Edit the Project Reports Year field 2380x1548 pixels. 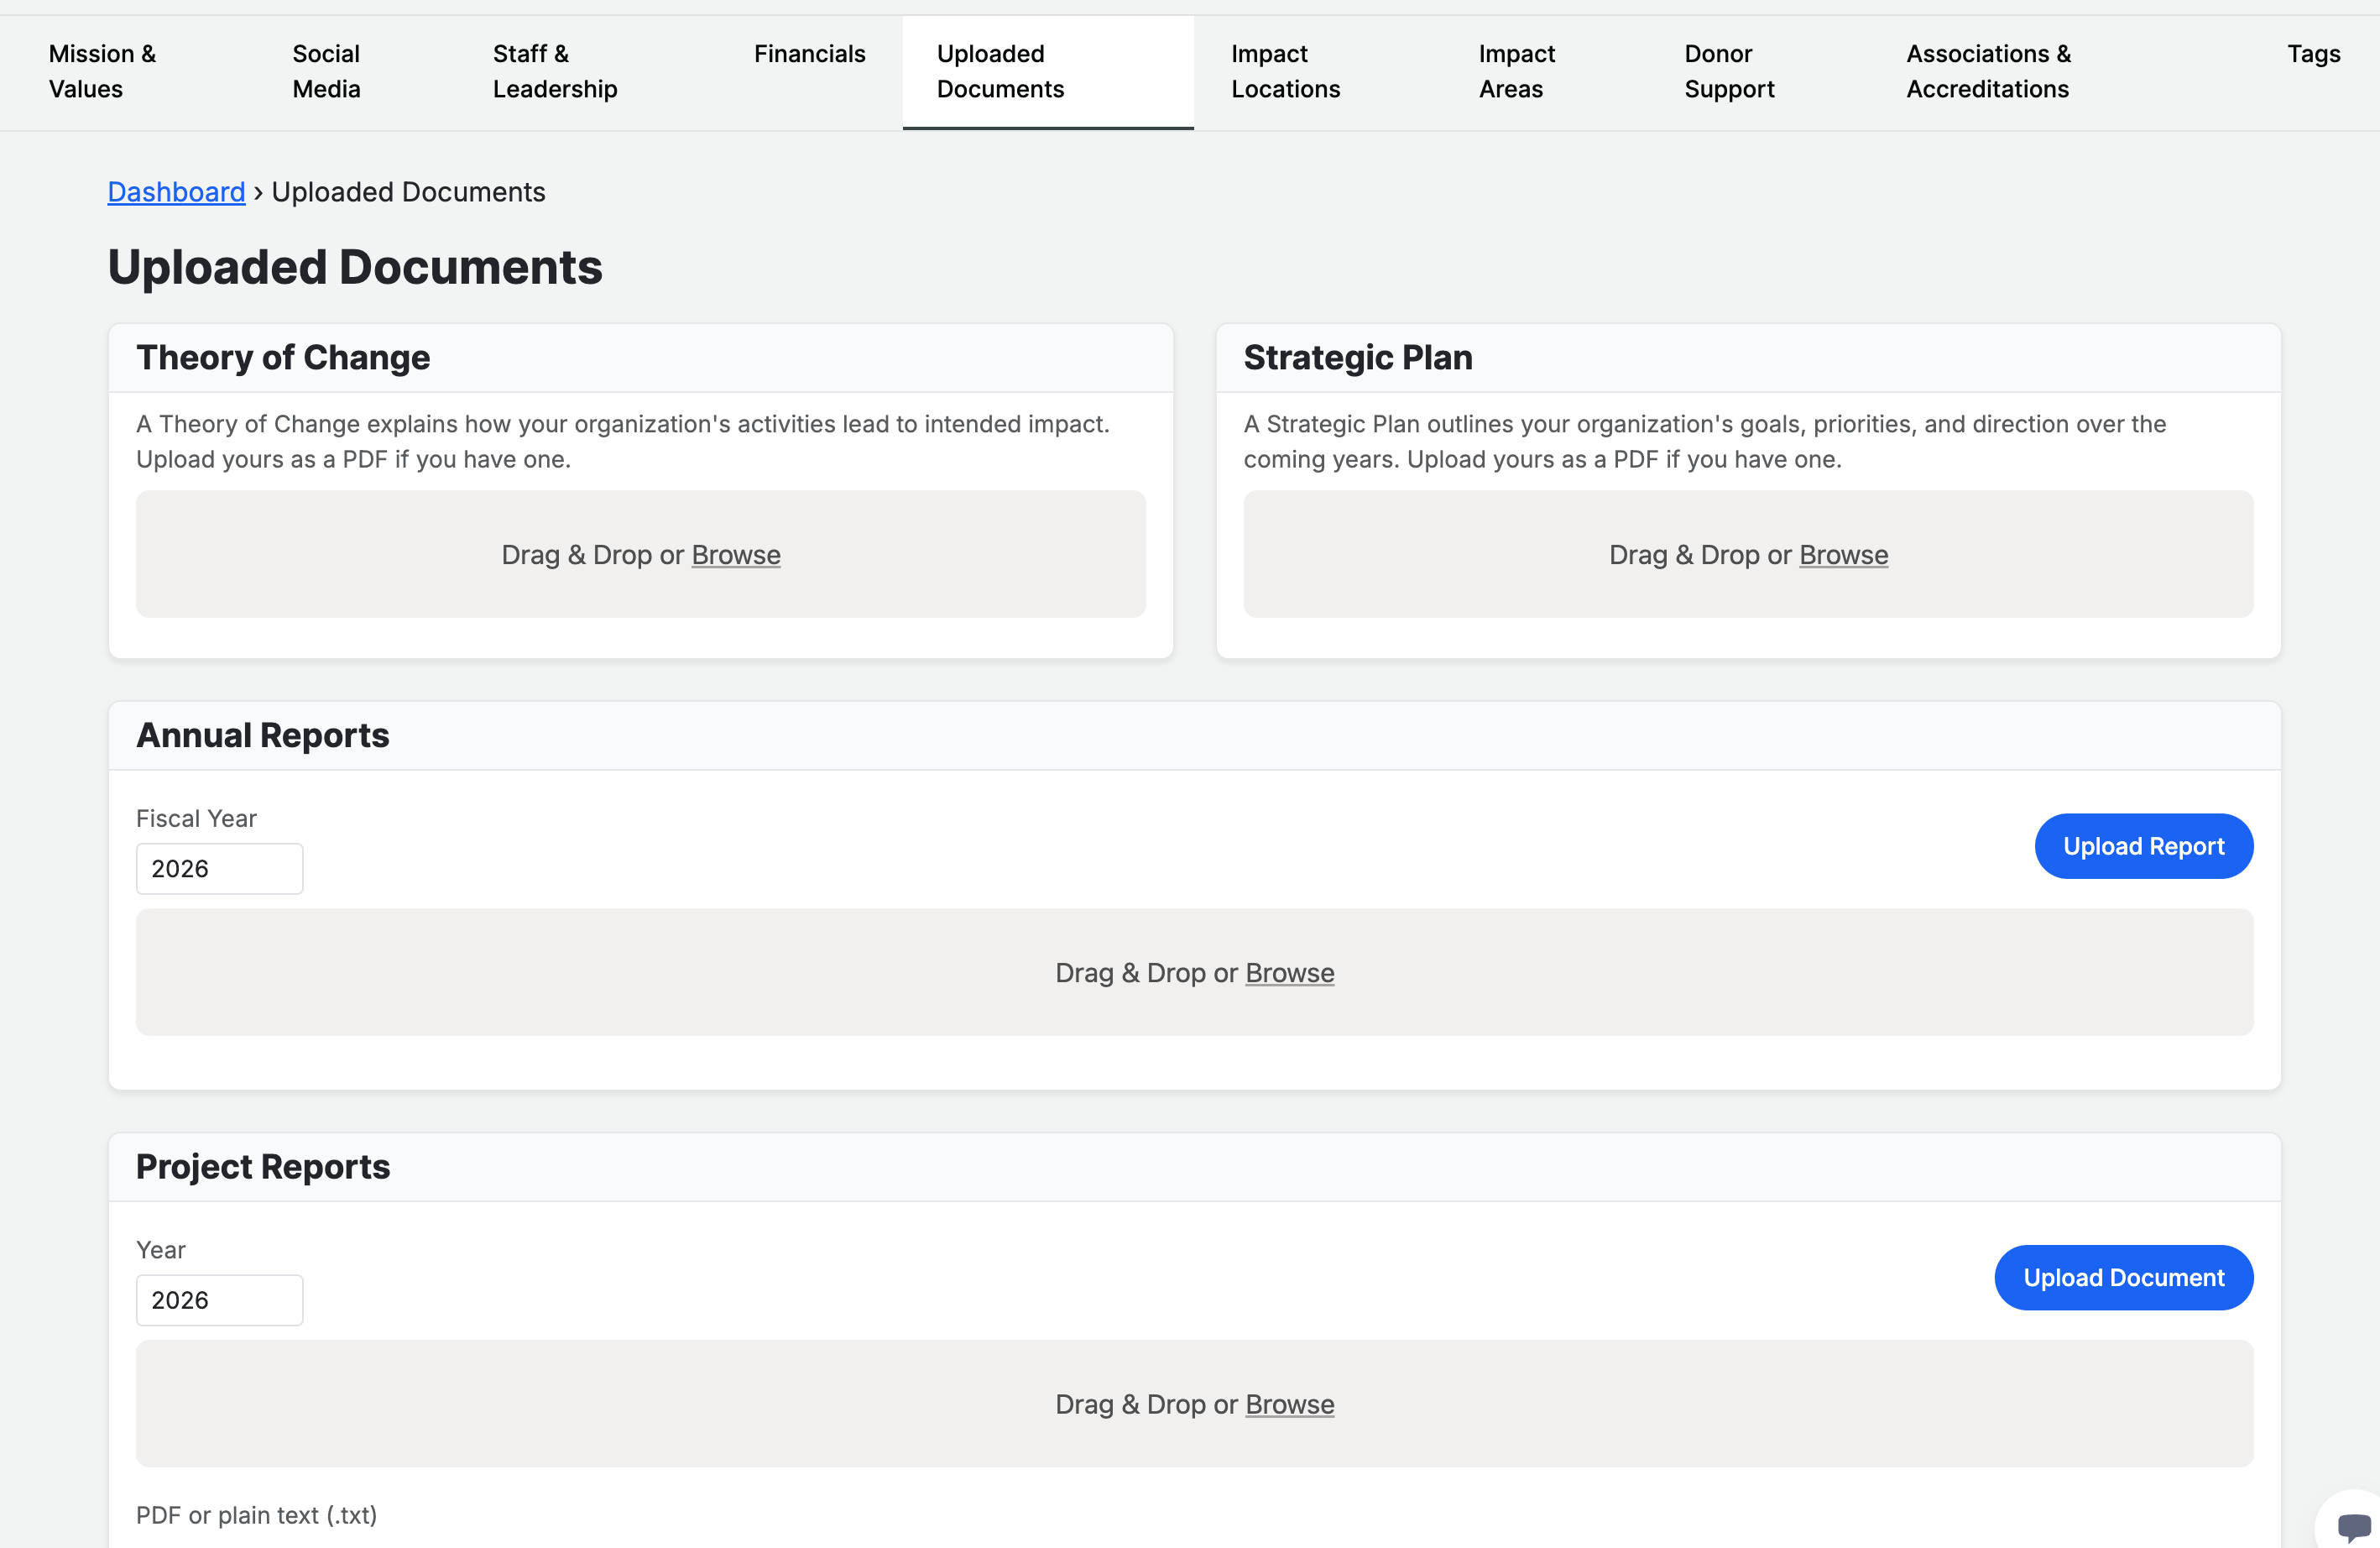[219, 1300]
